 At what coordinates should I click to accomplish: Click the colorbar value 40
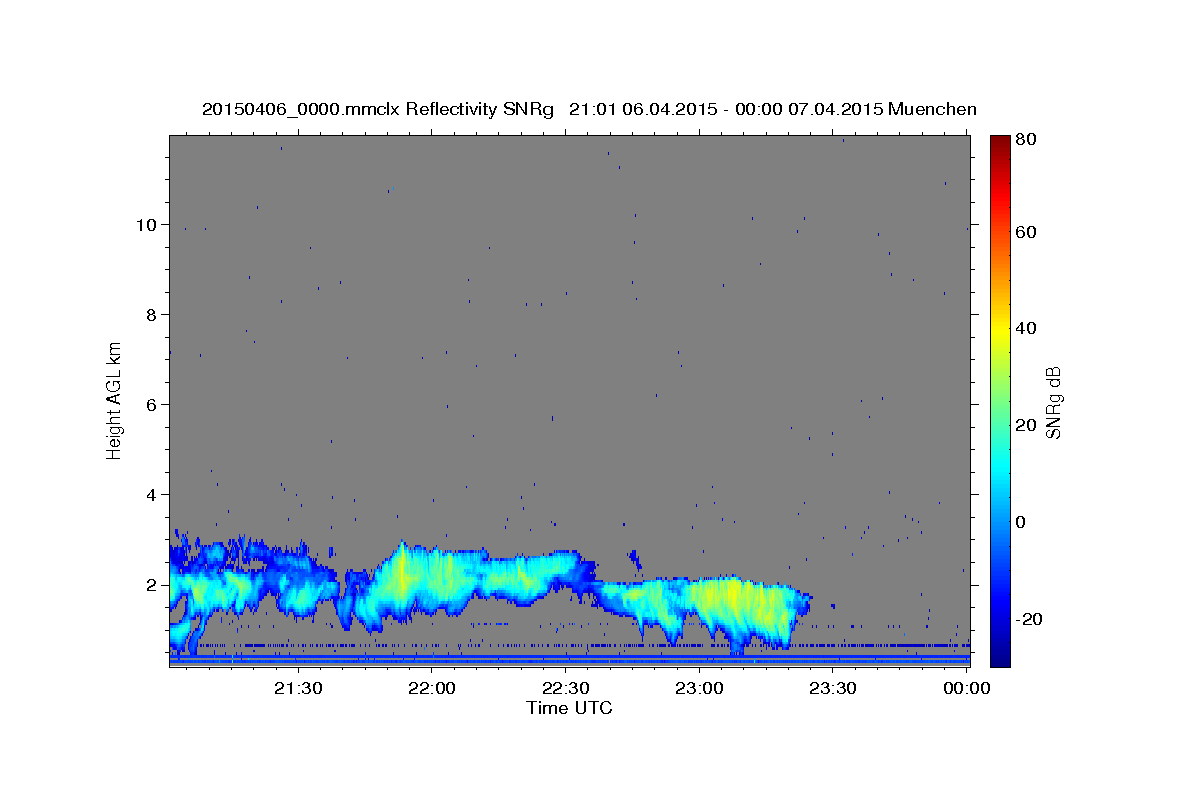click(1025, 328)
